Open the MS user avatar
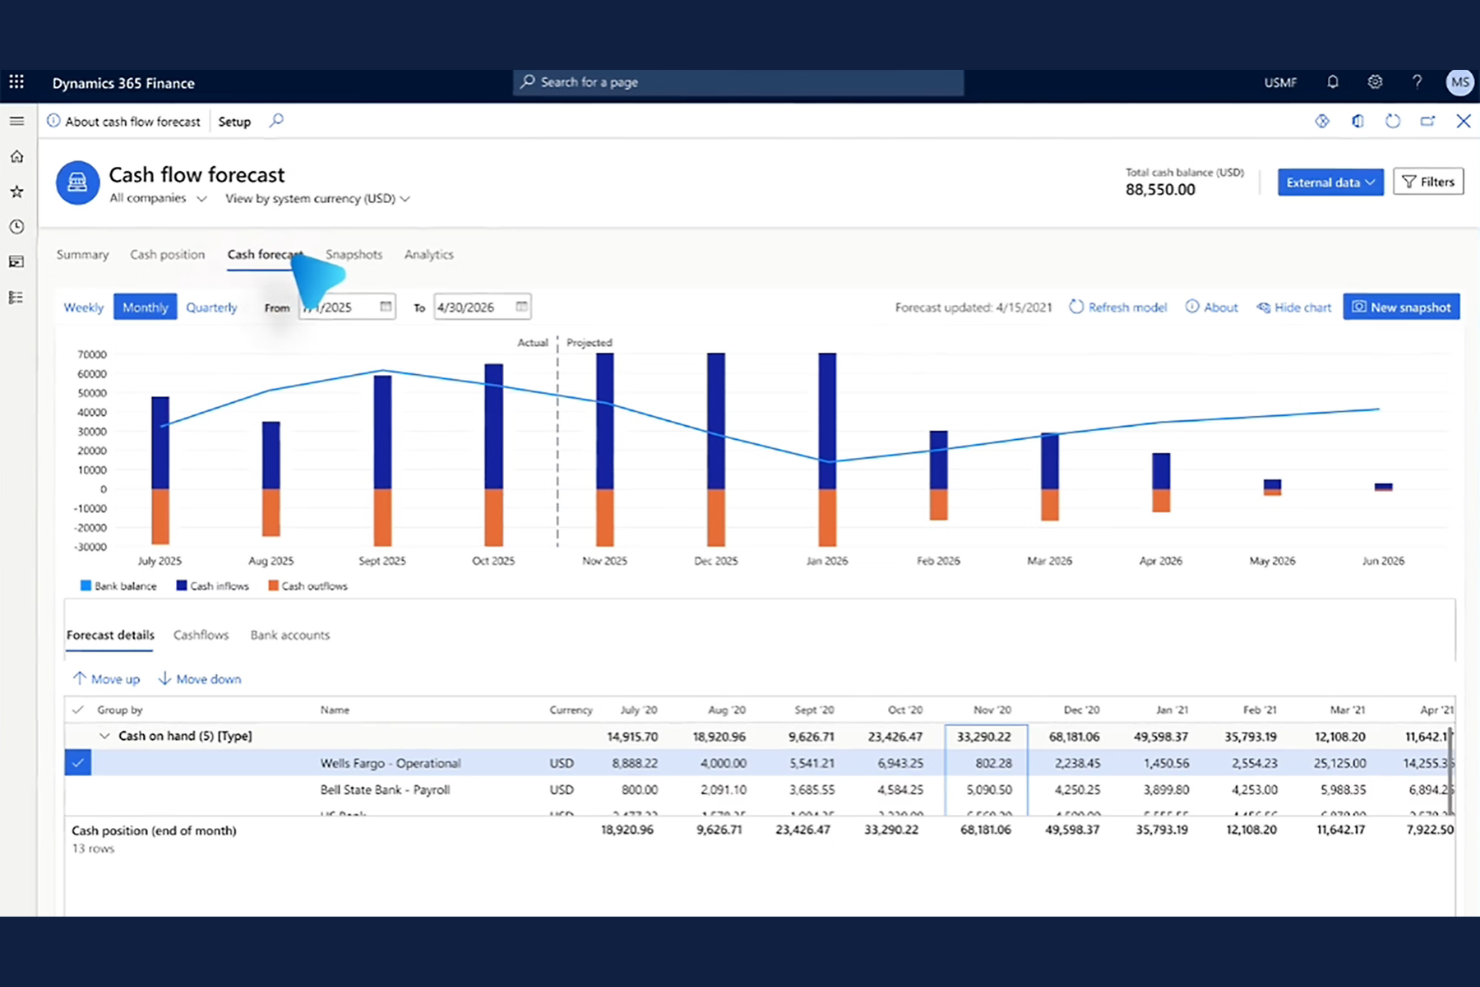This screenshot has height=987, width=1480. click(x=1460, y=82)
